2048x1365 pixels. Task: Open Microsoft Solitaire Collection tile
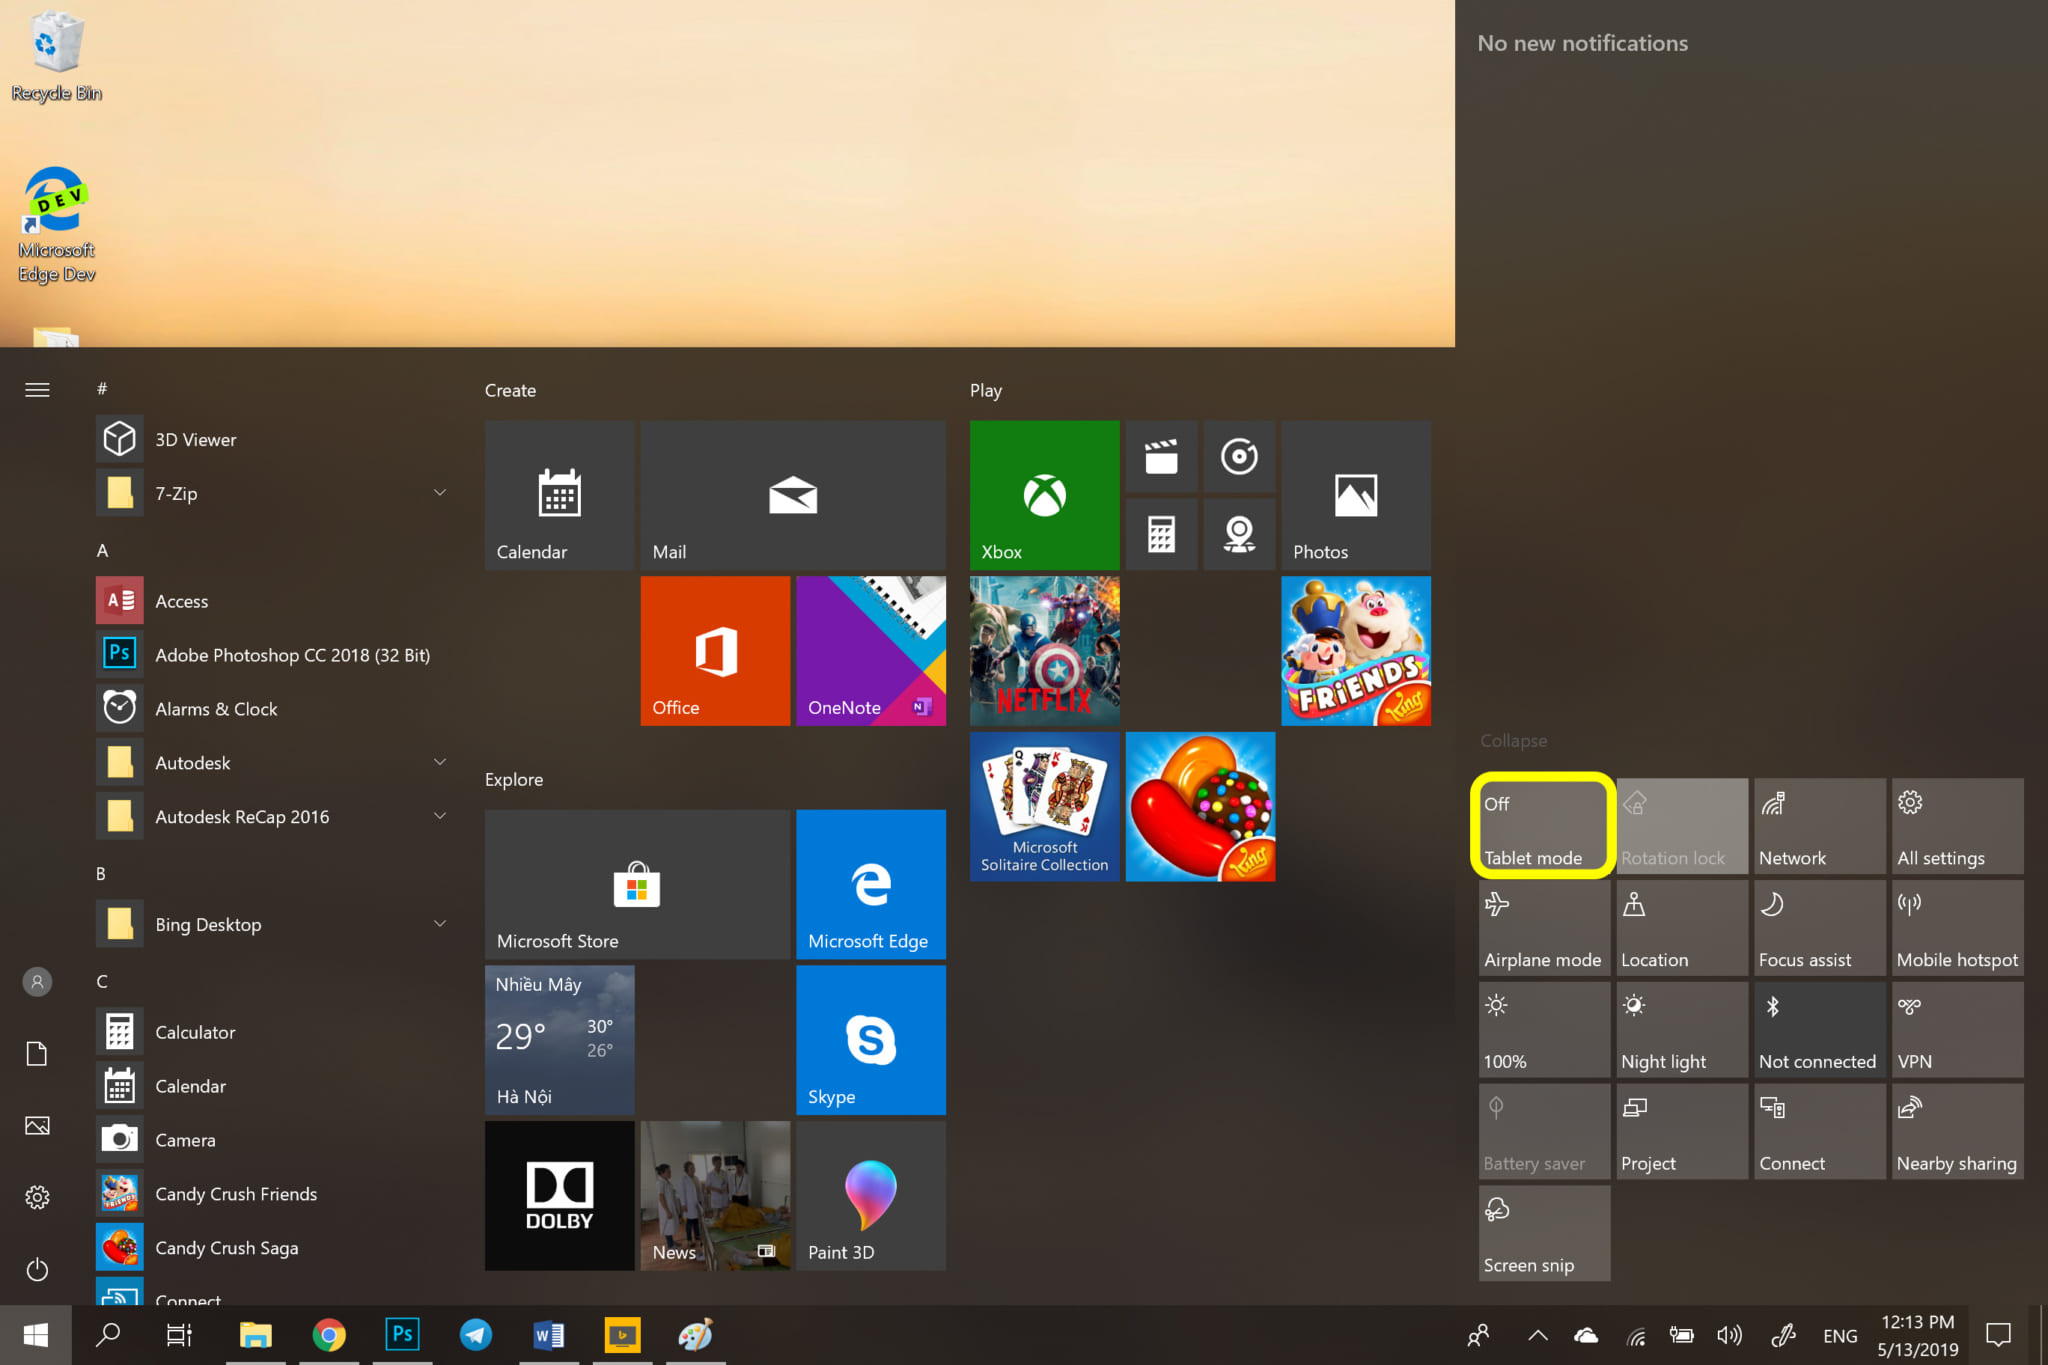pyautogui.click(x=1044, y=807)
